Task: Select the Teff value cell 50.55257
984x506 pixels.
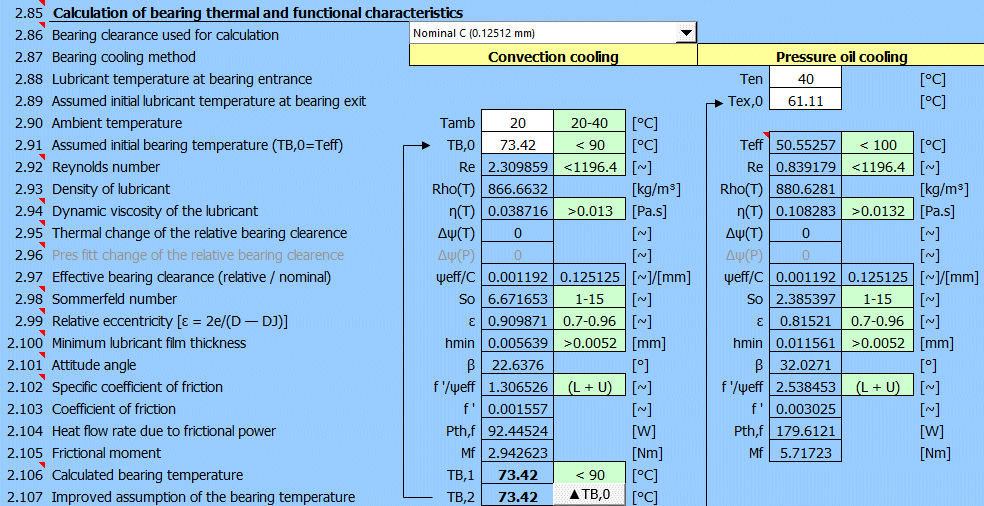Action: pyautogui.click(x=805, y=145)
